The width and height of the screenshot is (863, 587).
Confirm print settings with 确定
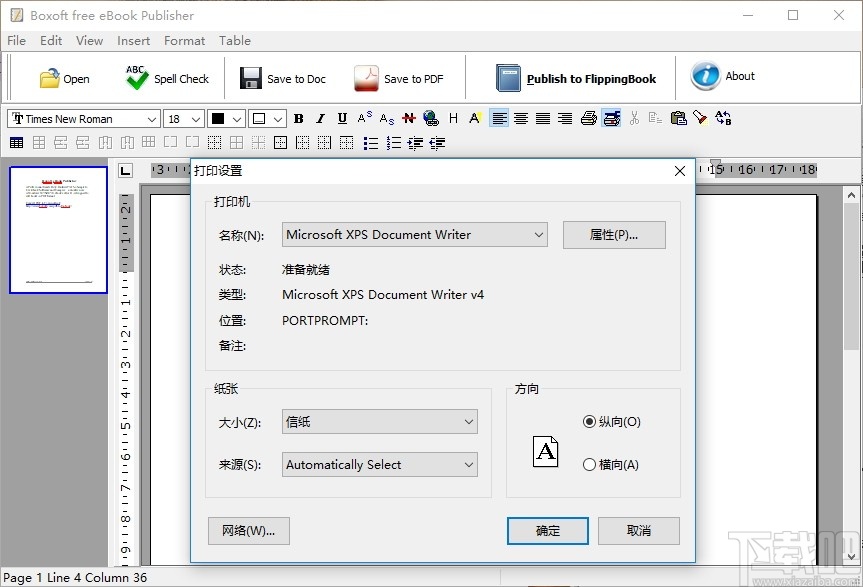tap(547, 531)
